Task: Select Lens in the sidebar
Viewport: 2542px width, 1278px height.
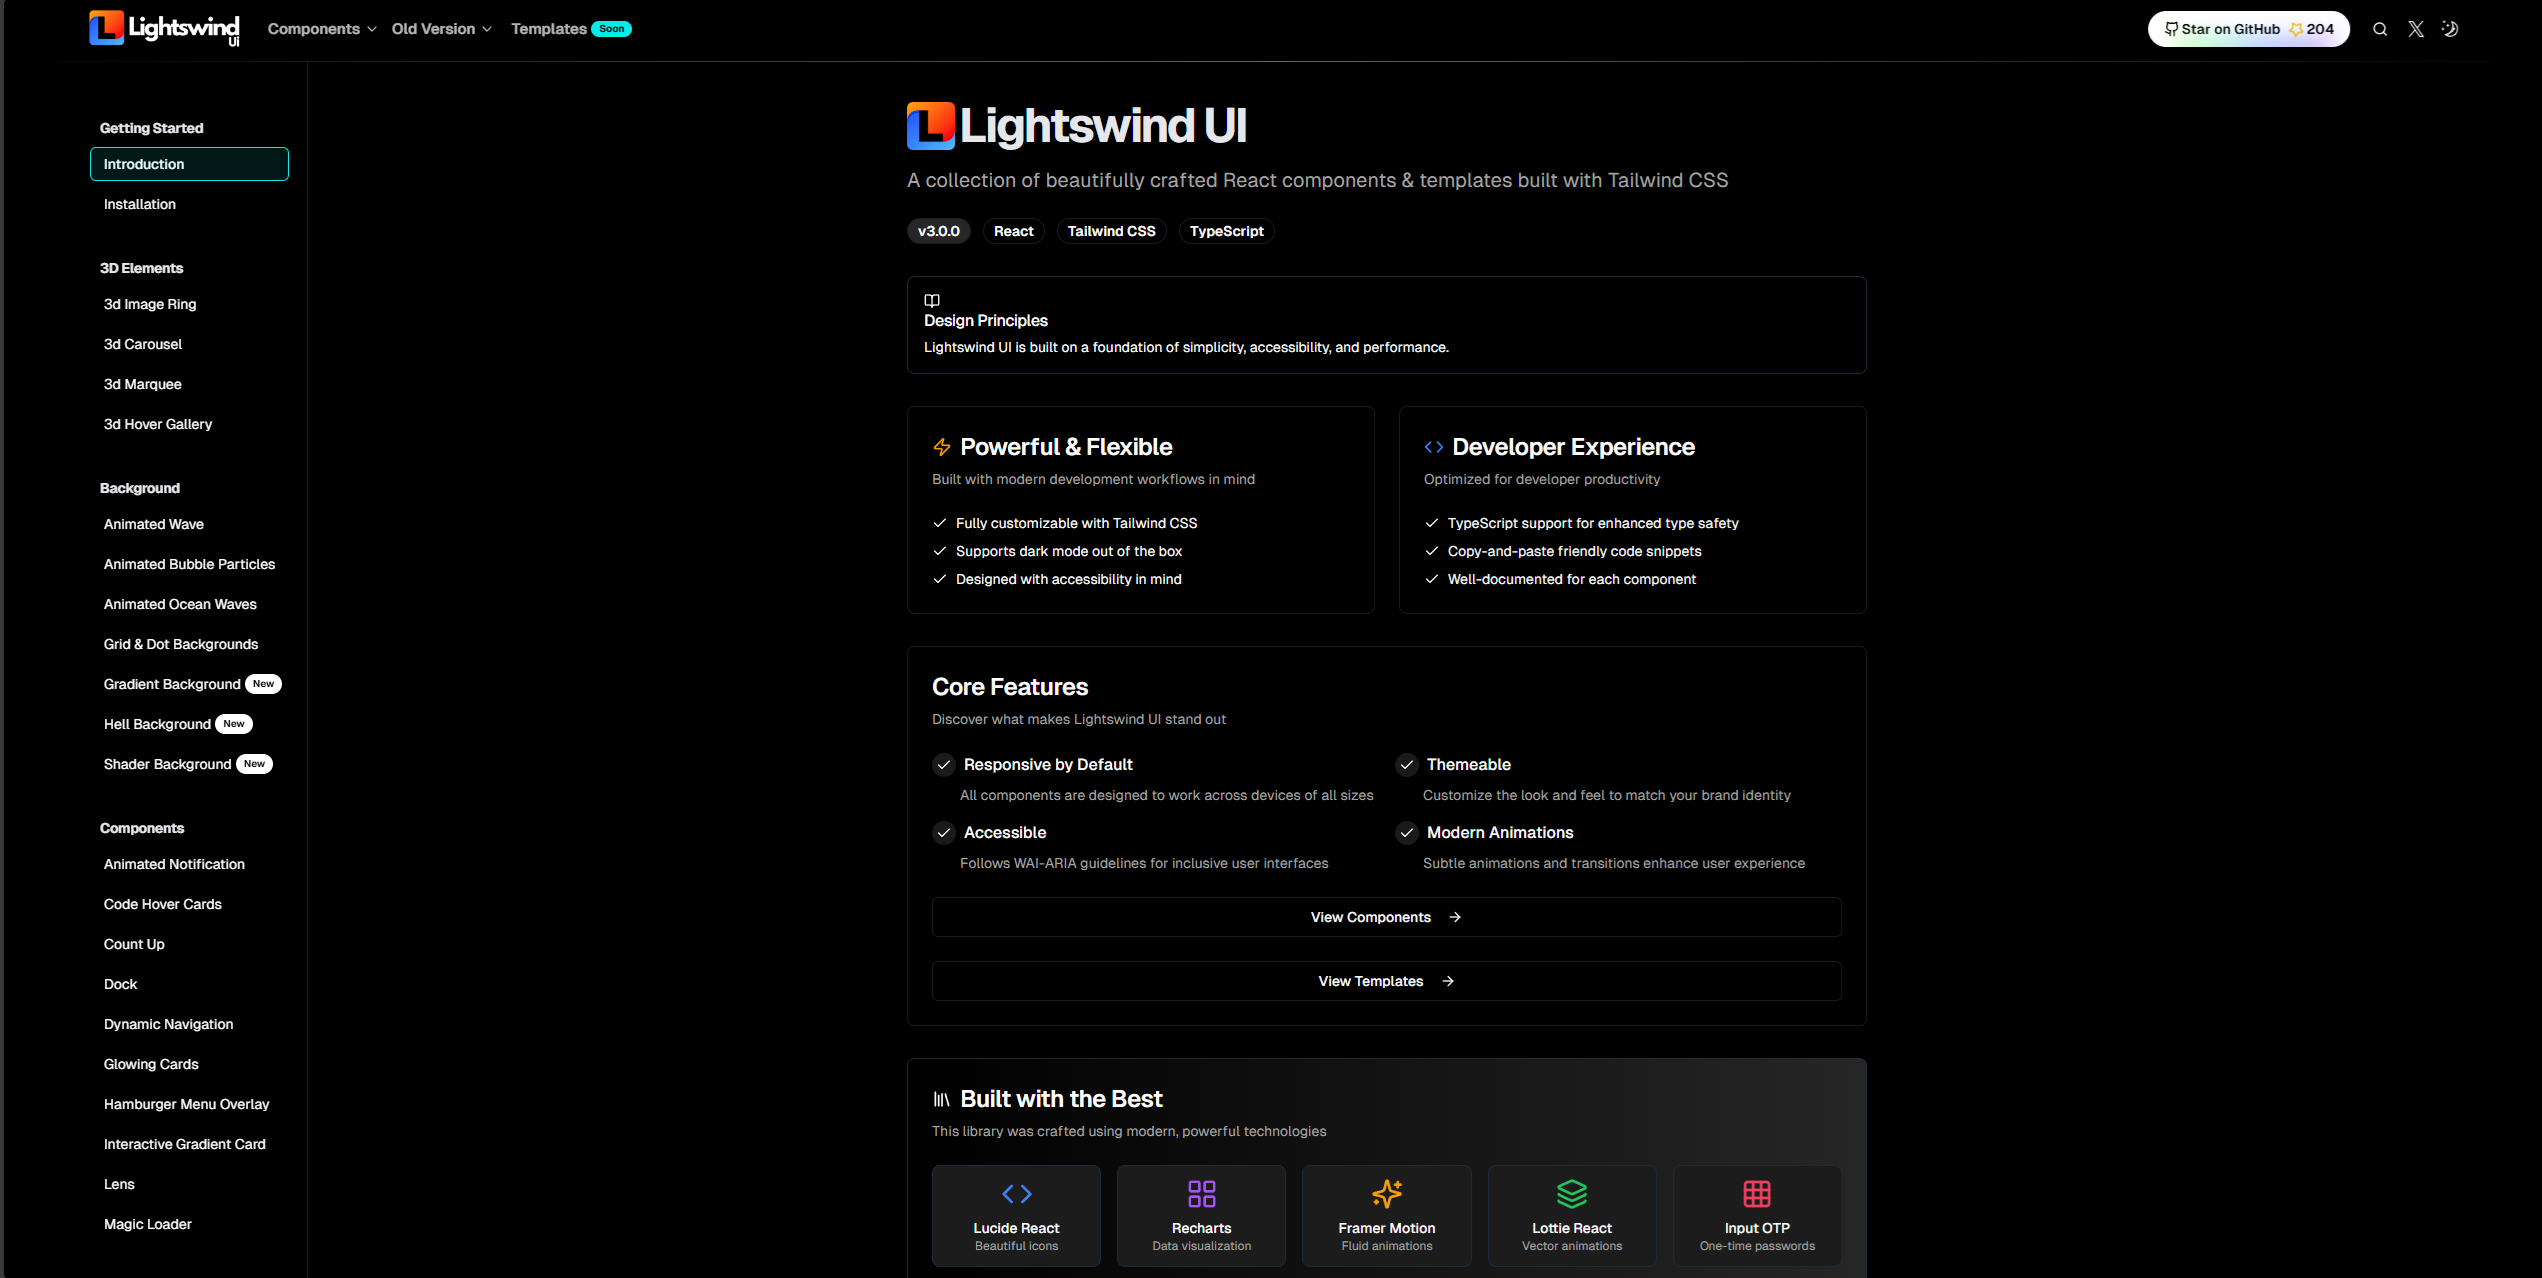Action: click(x=119, y=1184)
